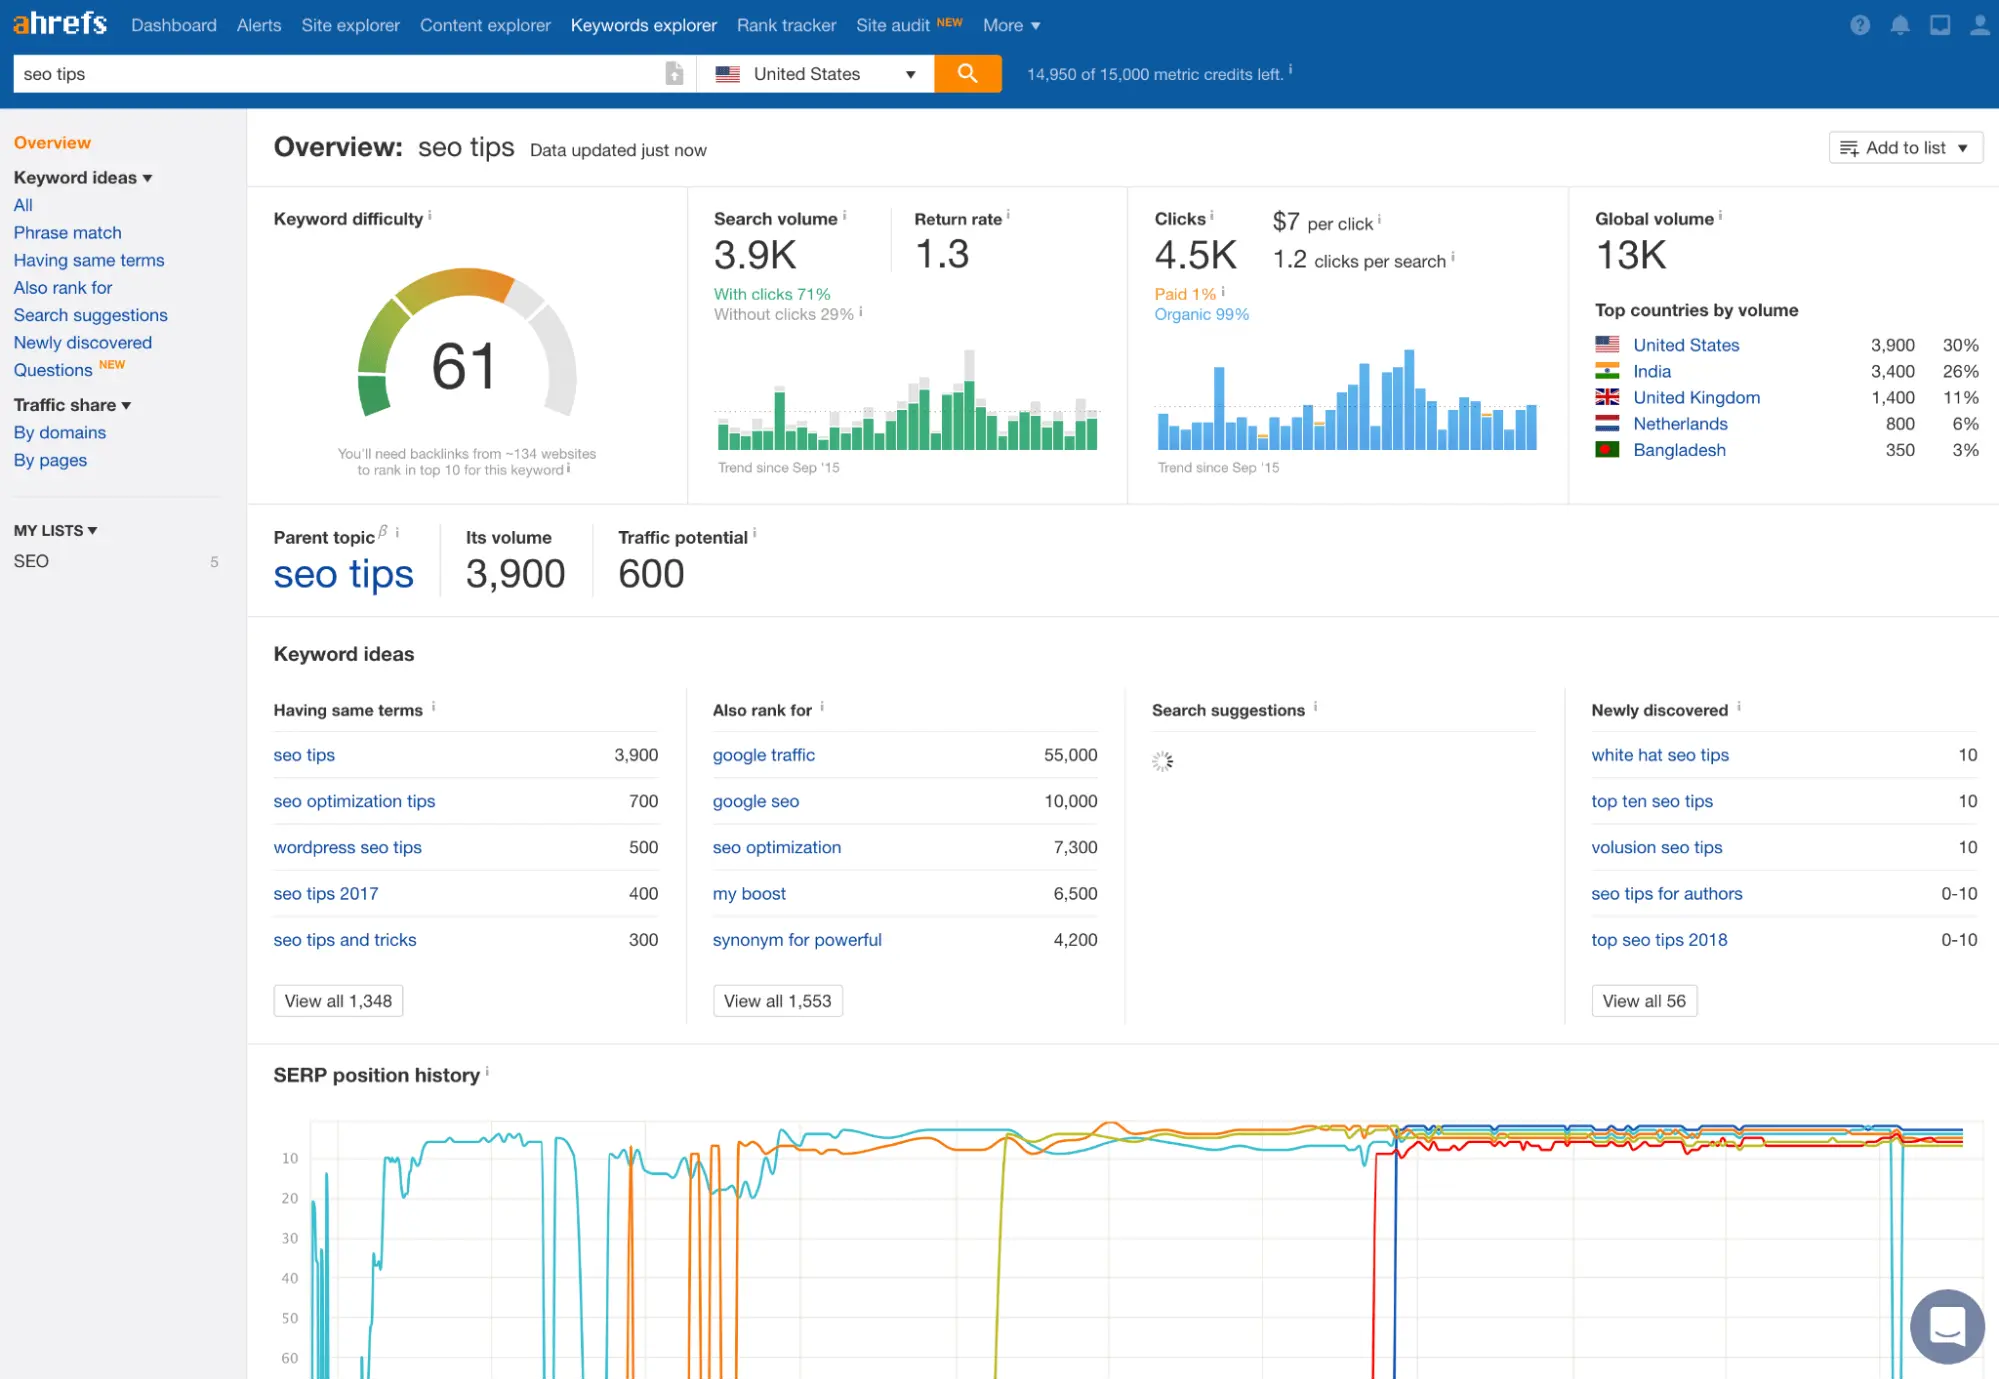Collapse the MY LISTS section
The width and height of the screenshot is (1999, 1380).
(x=55, y=530)
